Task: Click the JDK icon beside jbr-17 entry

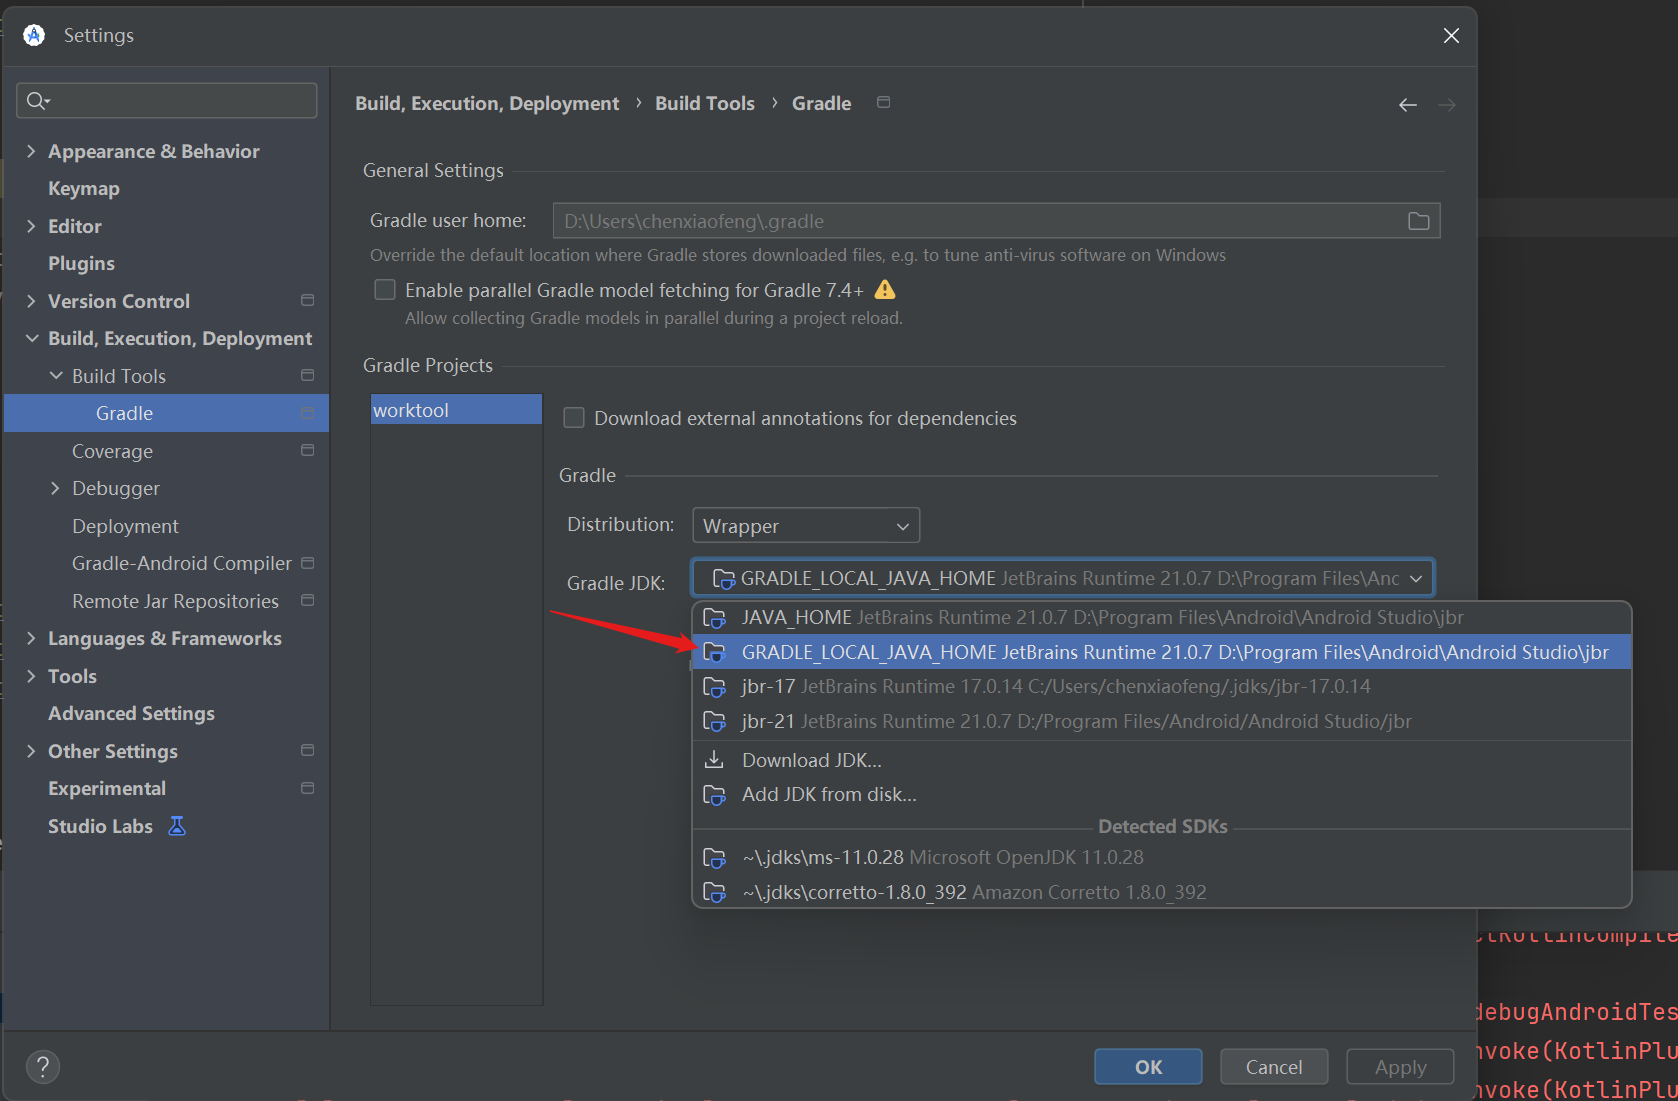Action: 714,687
